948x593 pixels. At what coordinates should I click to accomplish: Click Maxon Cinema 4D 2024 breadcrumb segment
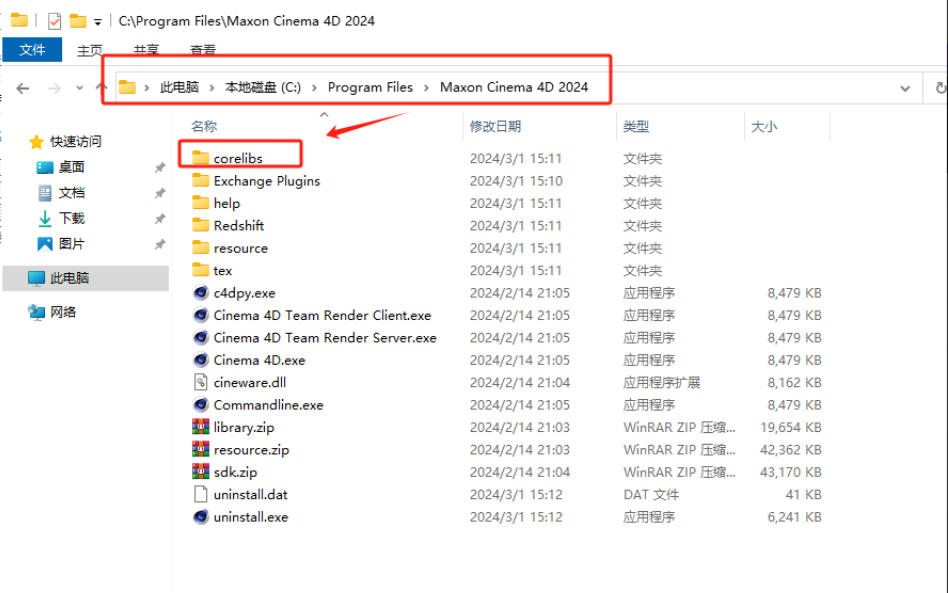514,87
